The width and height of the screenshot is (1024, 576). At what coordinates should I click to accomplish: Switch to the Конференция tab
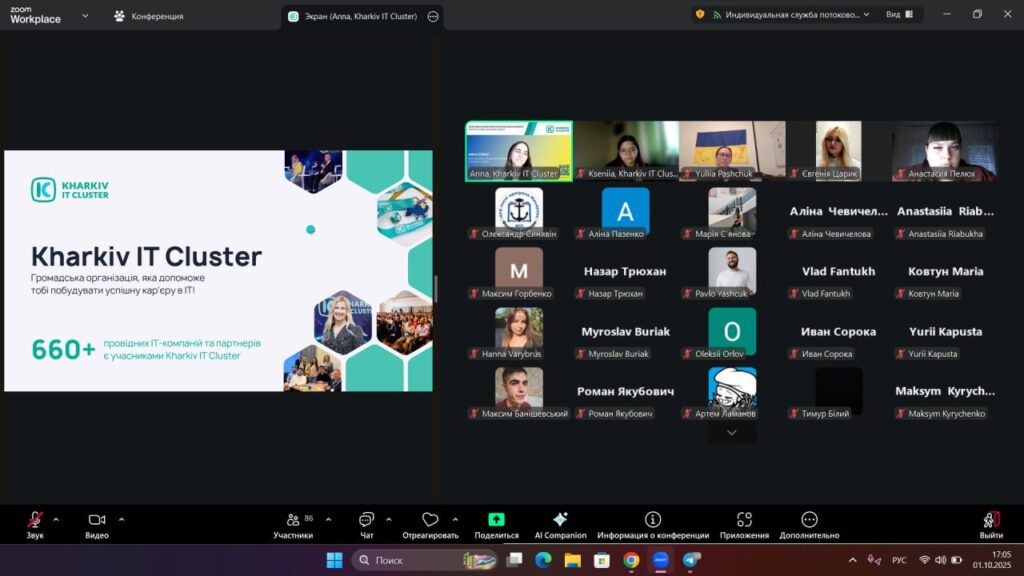[x=149, y=16]
